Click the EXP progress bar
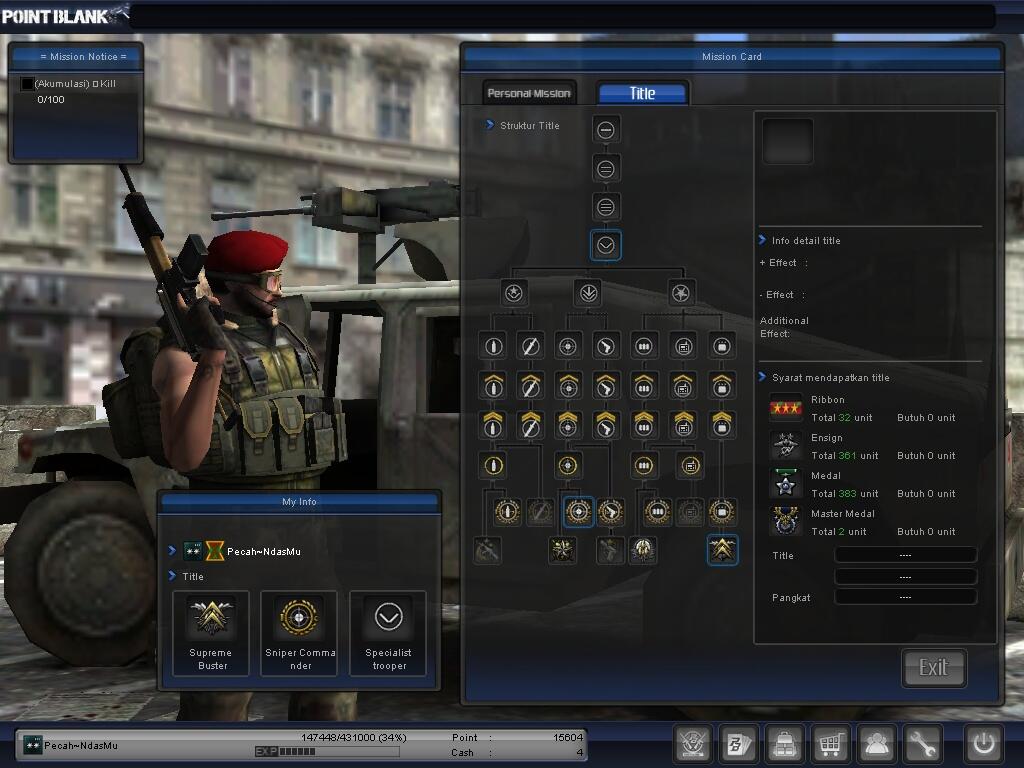Image resolution: width=1024 pixels, height=768 pixels. pyautogui.click(x=327, y=752)
